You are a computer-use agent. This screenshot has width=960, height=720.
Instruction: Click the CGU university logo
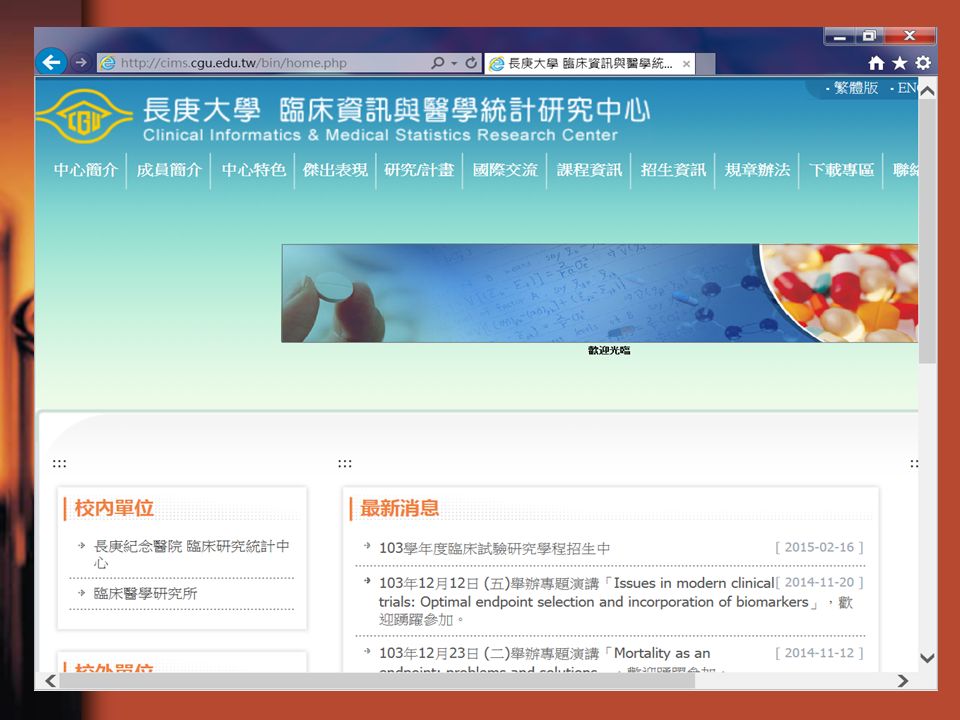point(84,116)
